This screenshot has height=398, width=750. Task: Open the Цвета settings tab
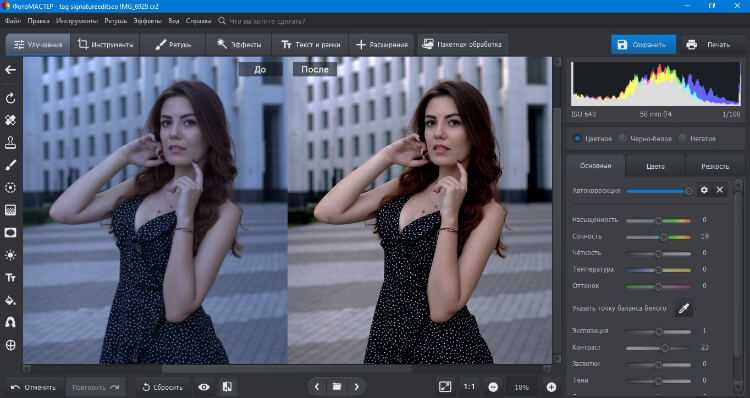(x=655, y=166)
